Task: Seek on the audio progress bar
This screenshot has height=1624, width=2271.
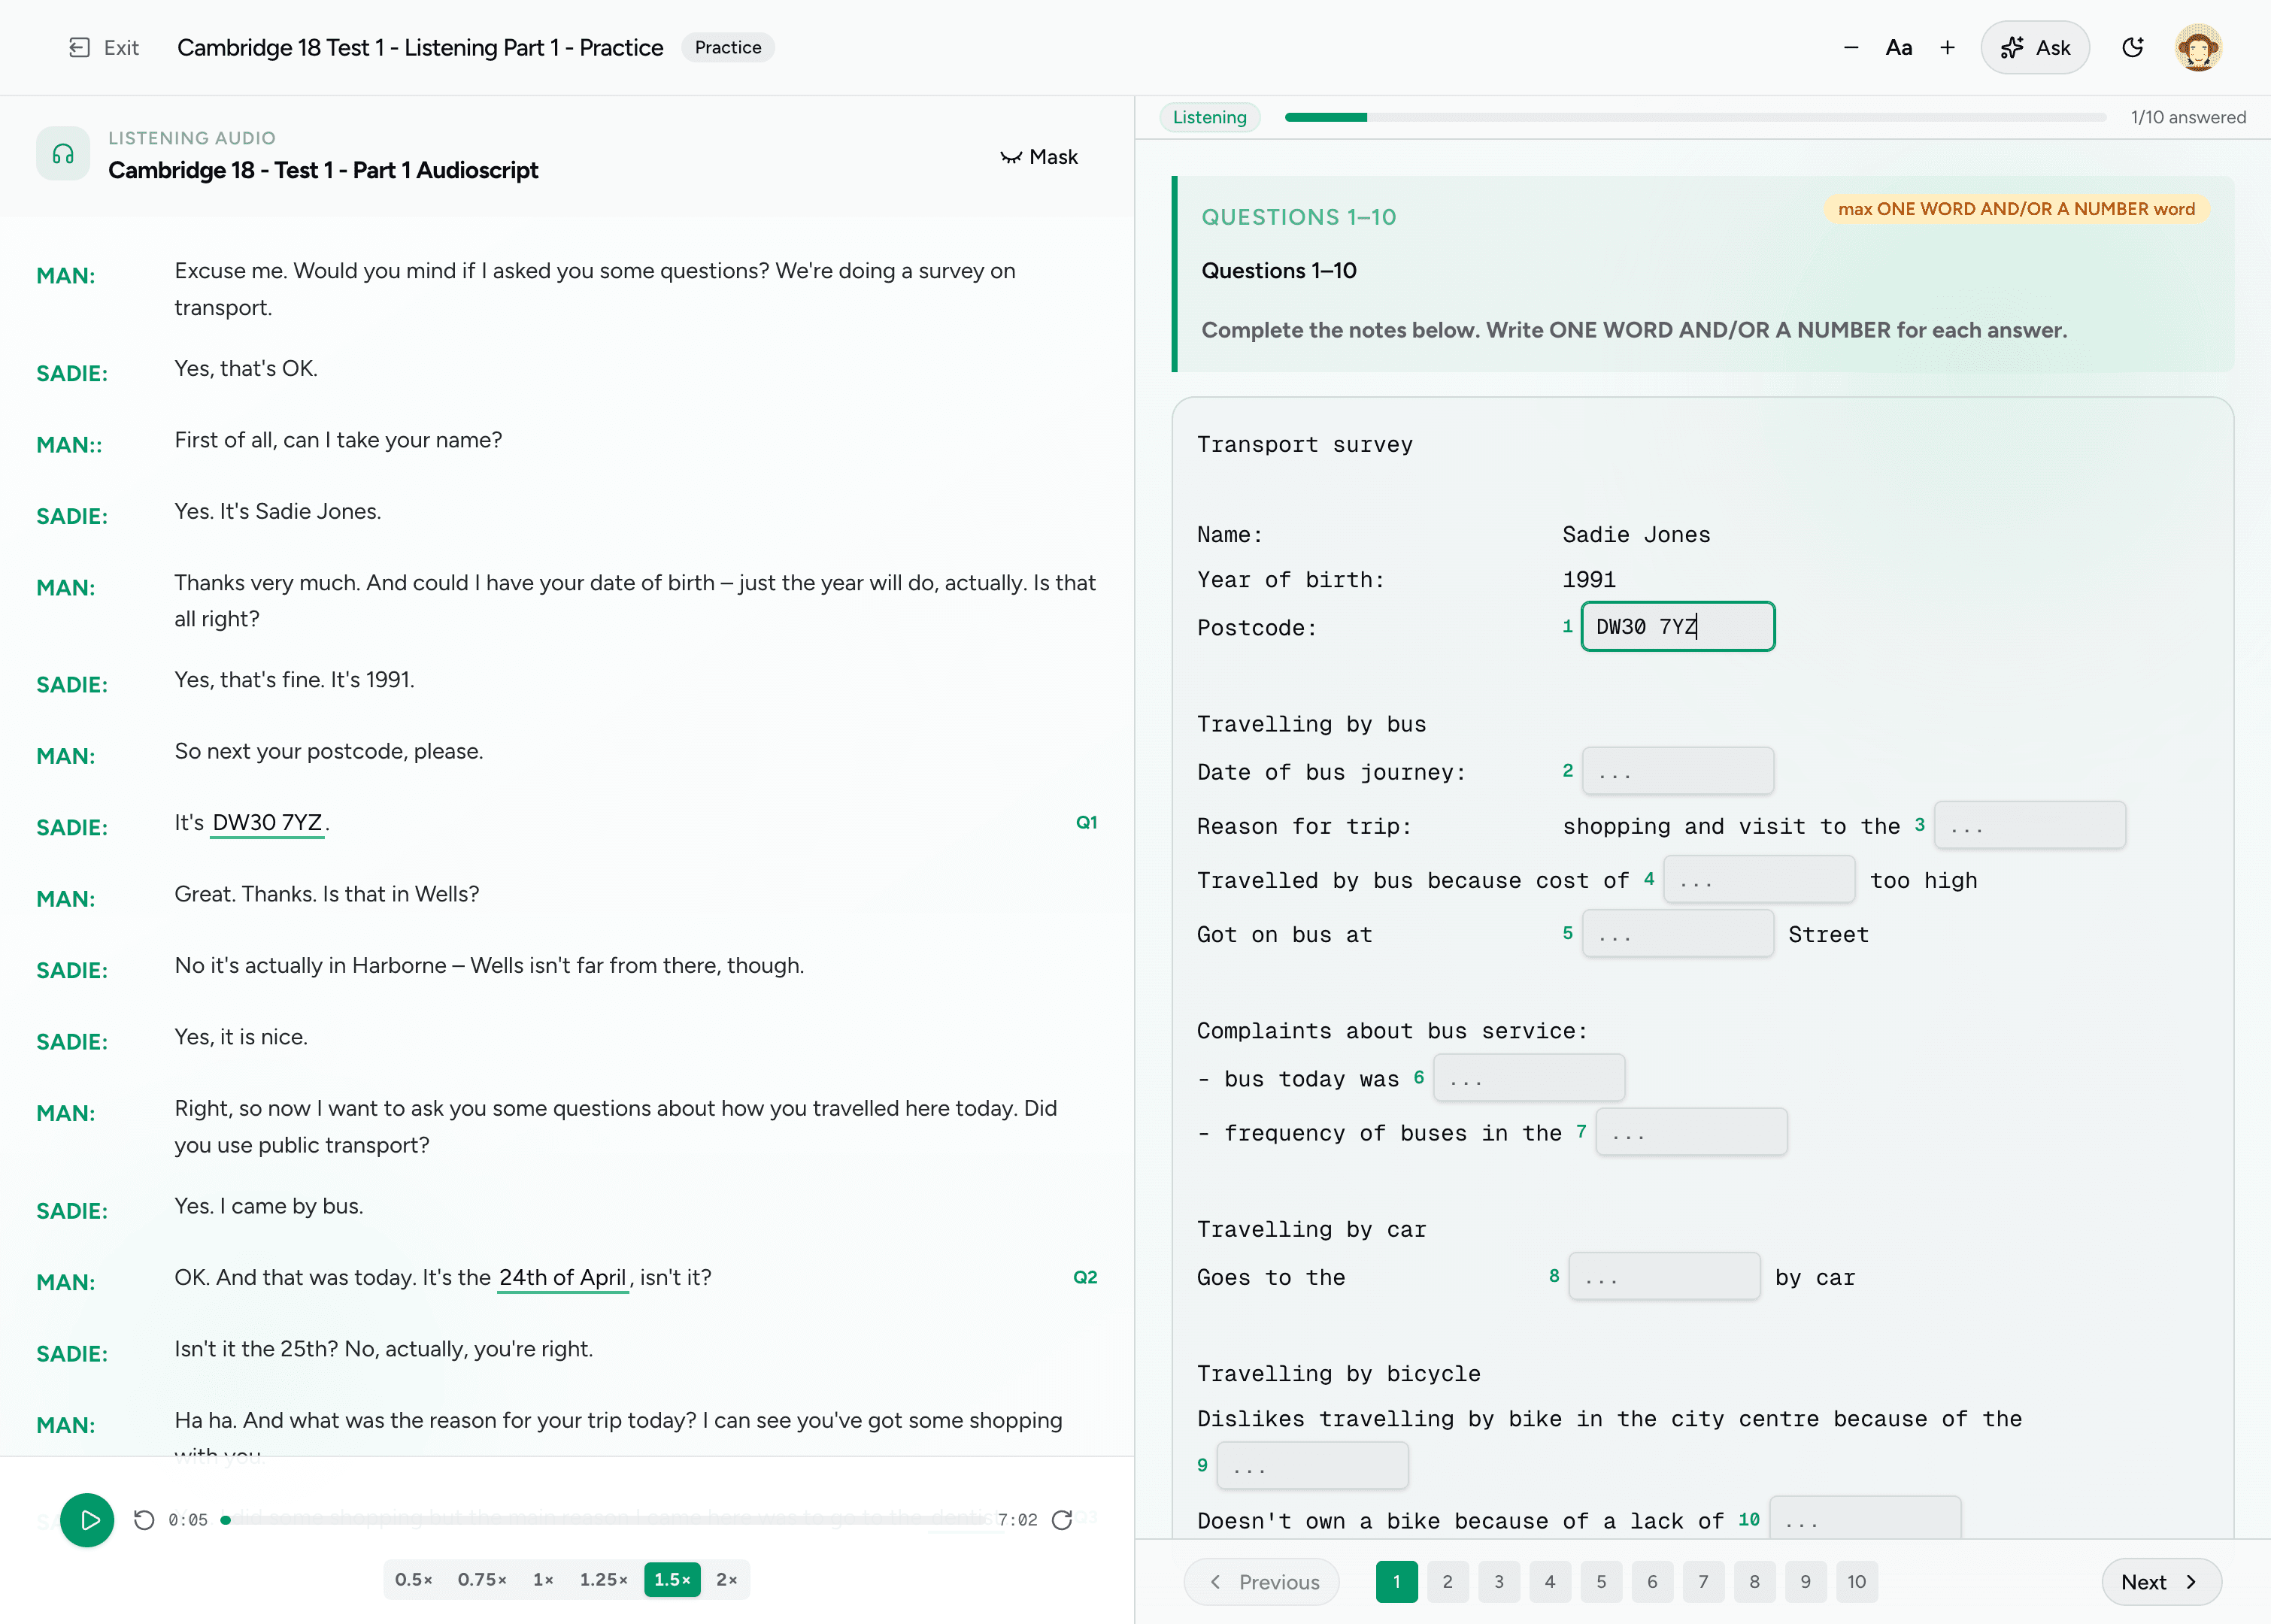Action: pyautogui.click(x=605, y=1520)
